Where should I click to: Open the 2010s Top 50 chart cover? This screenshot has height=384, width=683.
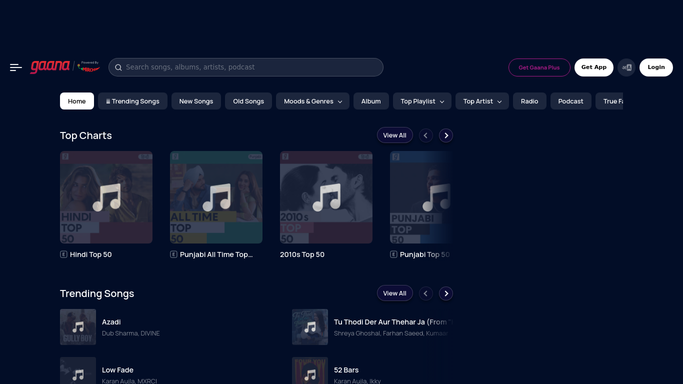click(326, 197)
